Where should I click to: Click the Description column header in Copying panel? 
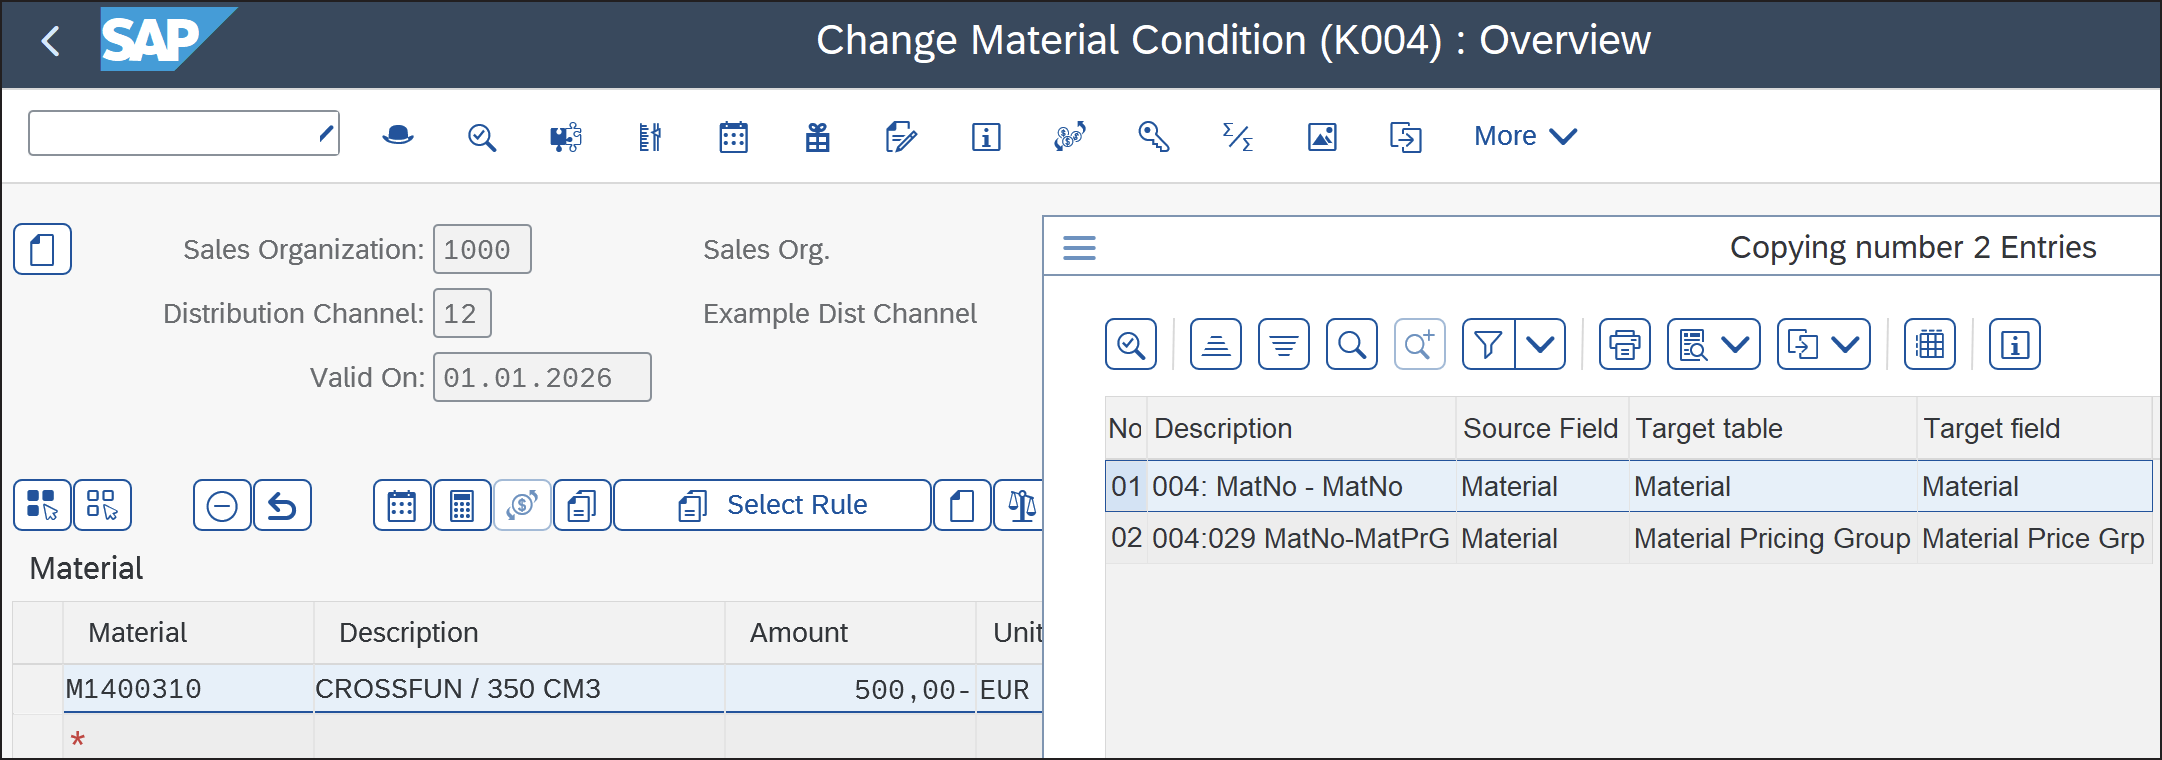pos(1301,428)
